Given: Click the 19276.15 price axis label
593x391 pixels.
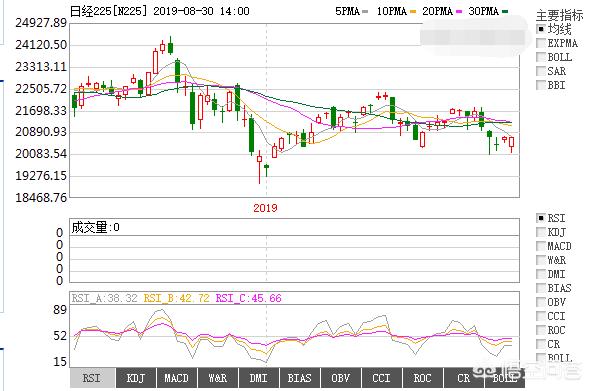Looking at the screenshot, I should [41, 175].
